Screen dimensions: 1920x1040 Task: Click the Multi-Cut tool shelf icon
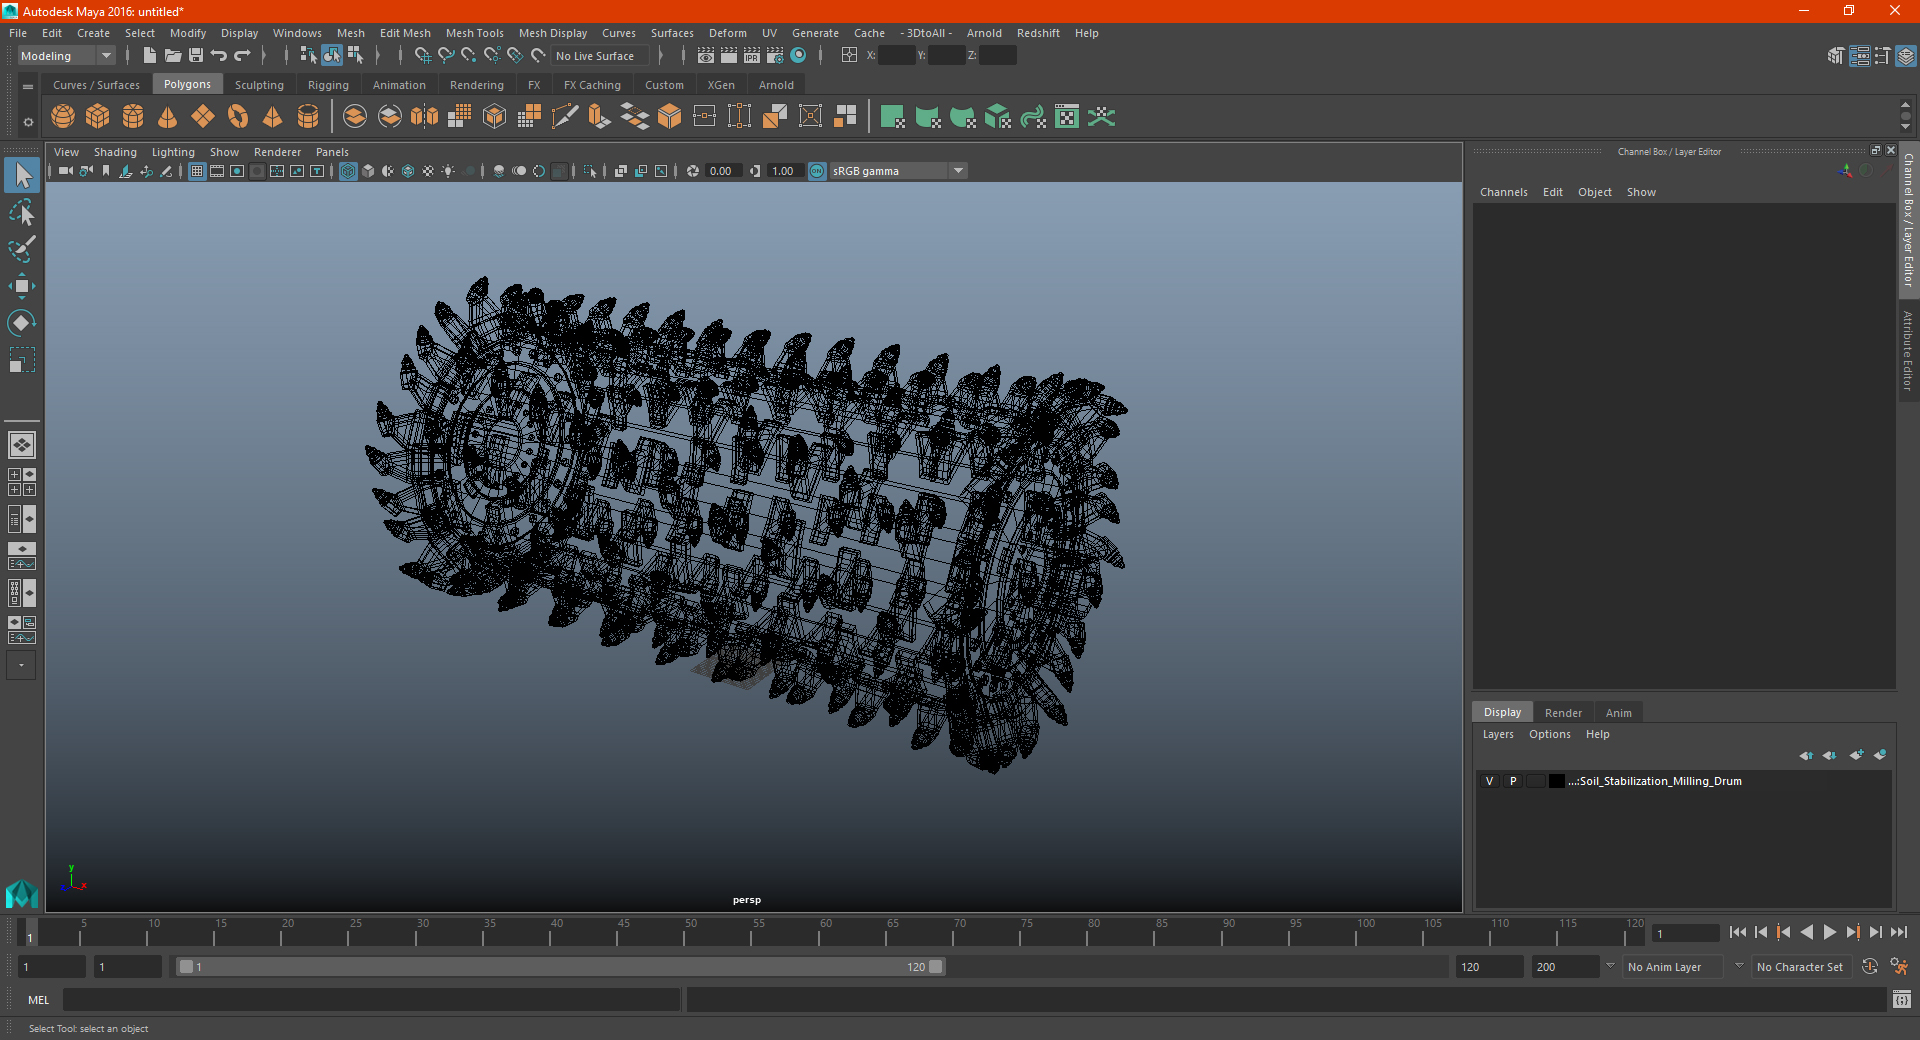pyautogui.click(x=565, y=117)
